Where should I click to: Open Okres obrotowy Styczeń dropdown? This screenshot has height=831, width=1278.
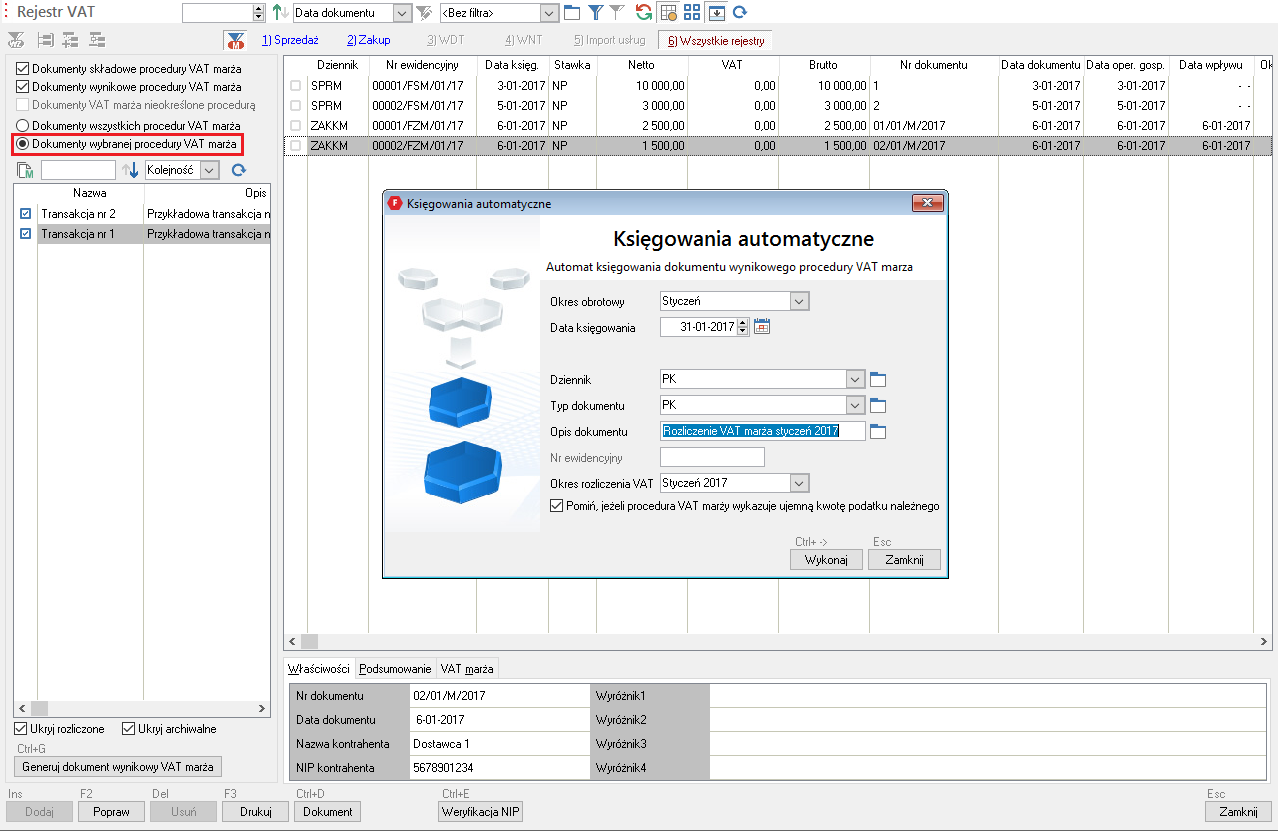coord(798,301)
